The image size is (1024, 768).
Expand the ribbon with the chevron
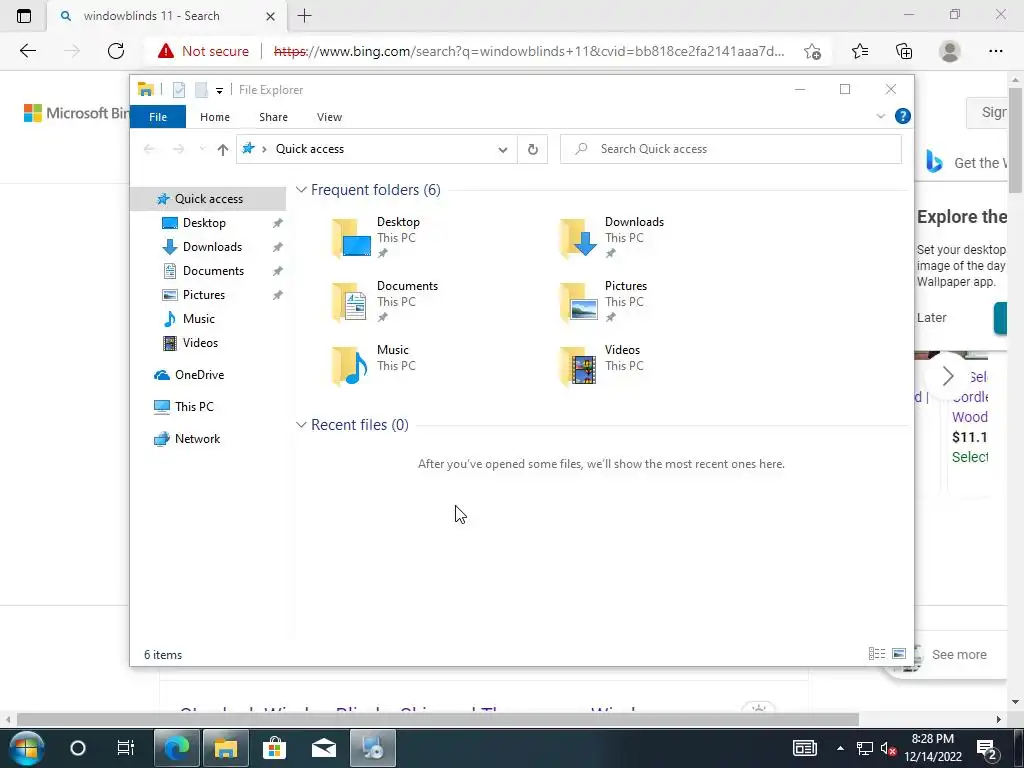tap(880, 116)
